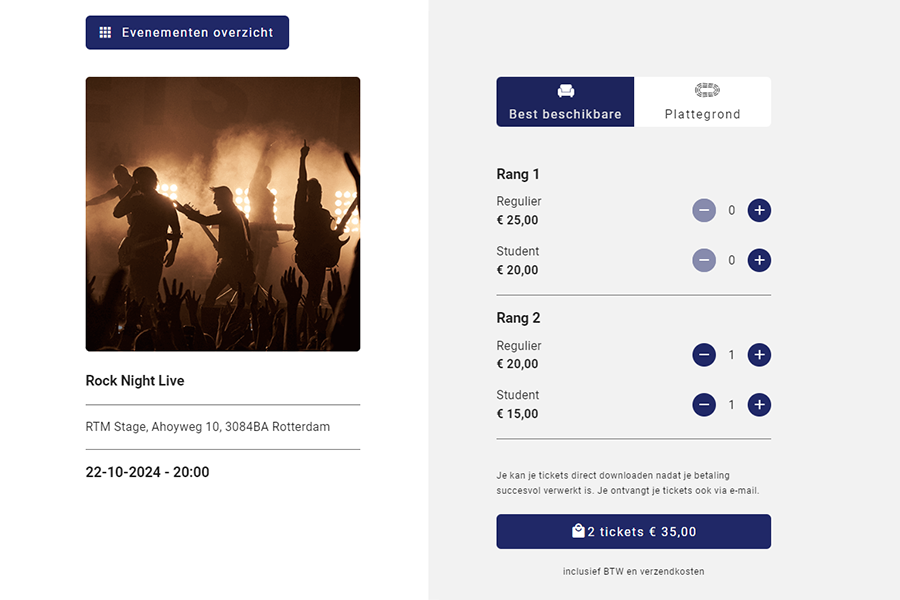Image resolution: width=900 pixels, height=600 pixels.
Task: Add one Rang 1 Student ticket
Action: (x=759, y=261)
